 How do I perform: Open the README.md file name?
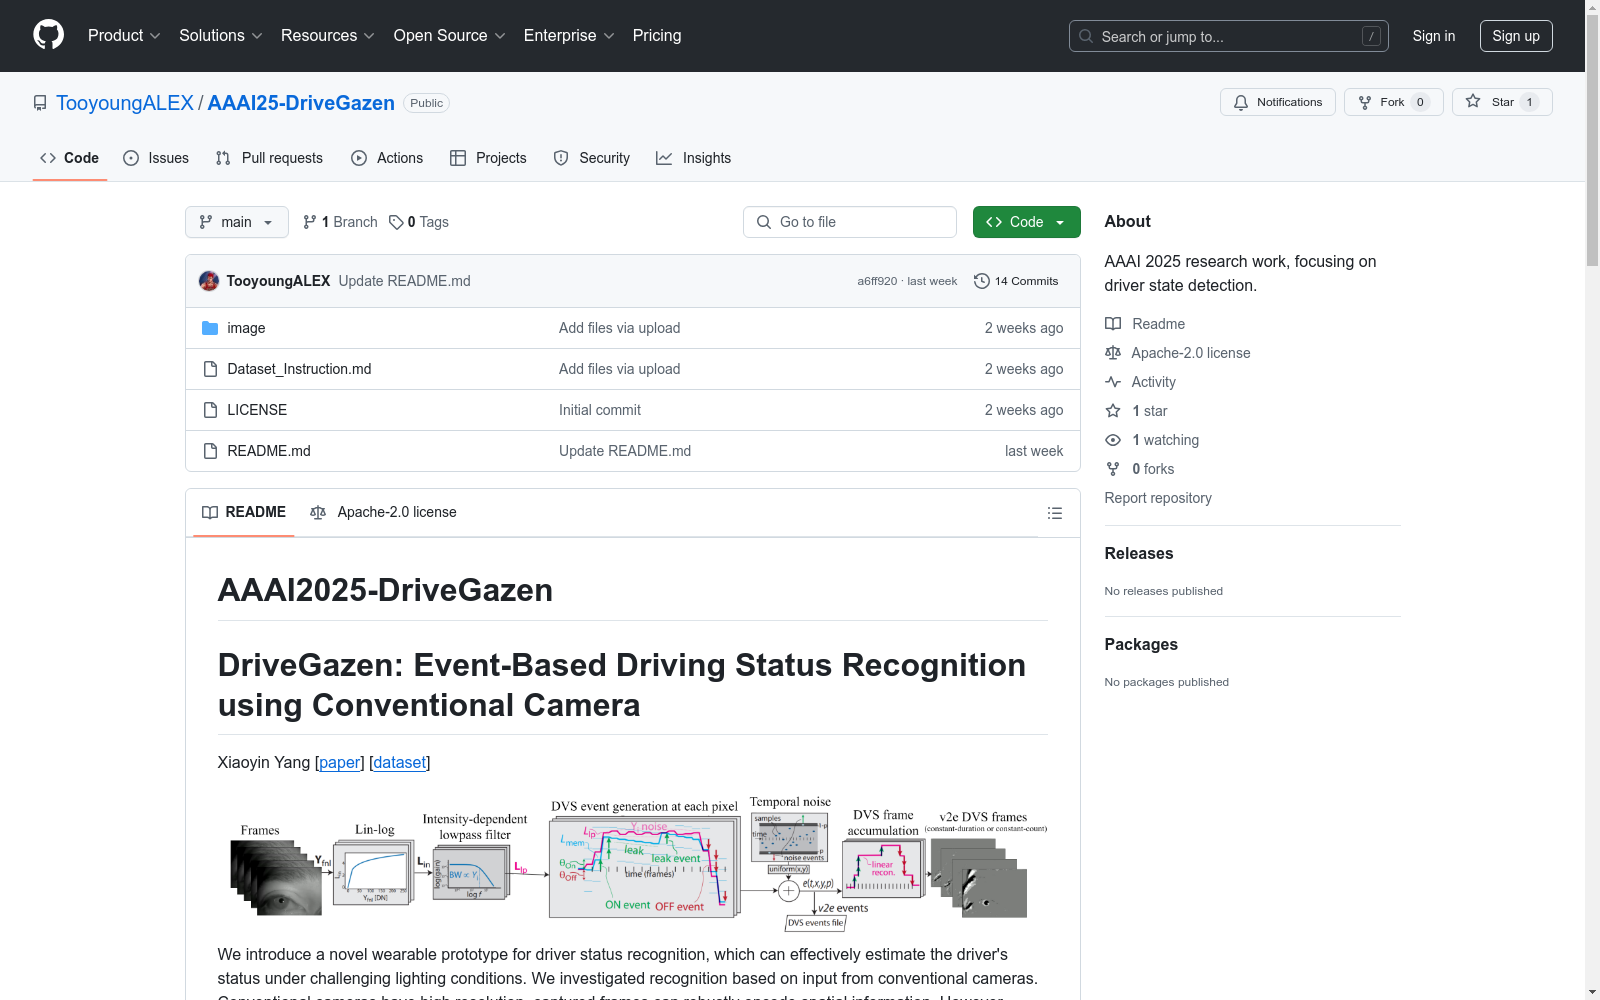[269, 451]
